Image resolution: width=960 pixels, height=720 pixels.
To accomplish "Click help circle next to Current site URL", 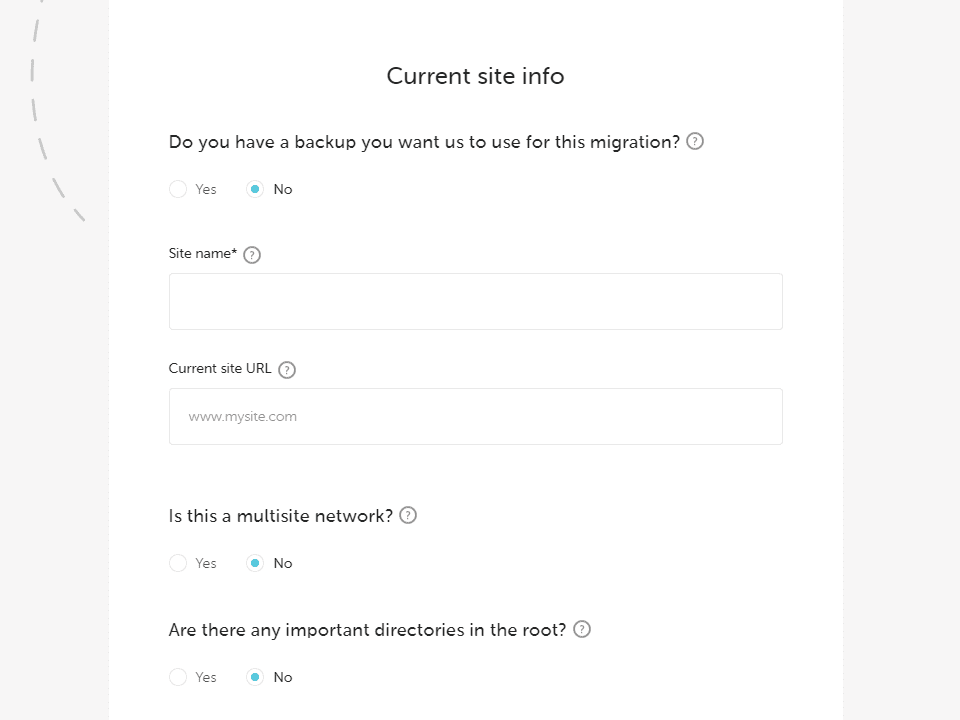I will click(287, 369).
